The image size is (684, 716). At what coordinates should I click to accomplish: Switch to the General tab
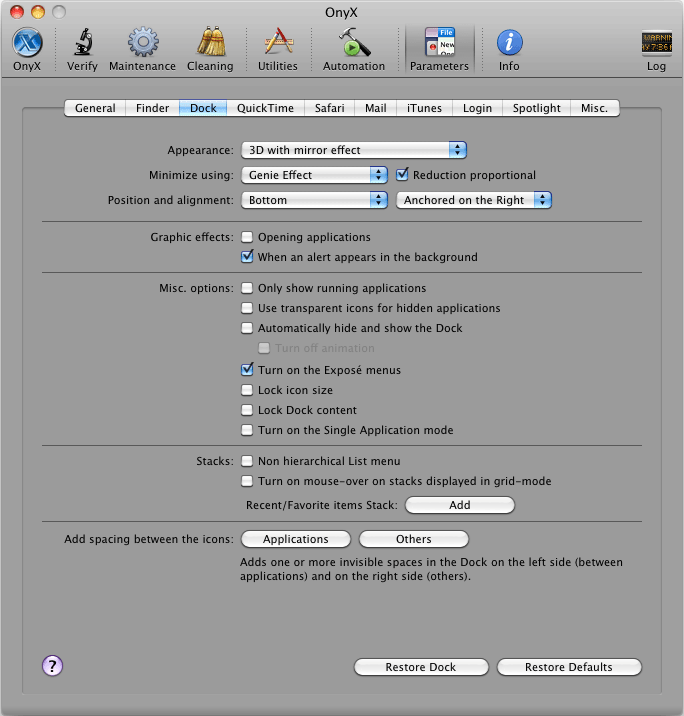pos(95,108)
